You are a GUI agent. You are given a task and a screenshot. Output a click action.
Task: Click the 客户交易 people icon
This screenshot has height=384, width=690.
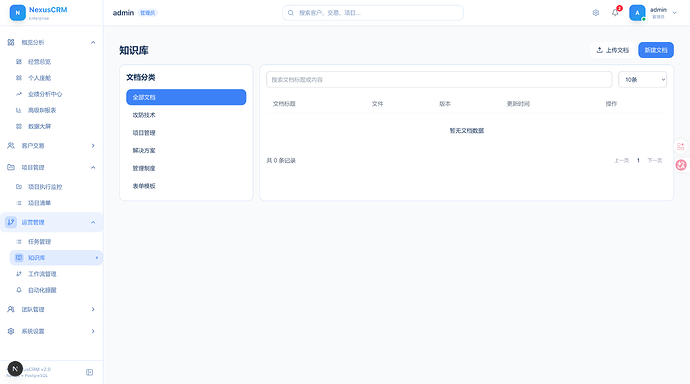[11, 146]
